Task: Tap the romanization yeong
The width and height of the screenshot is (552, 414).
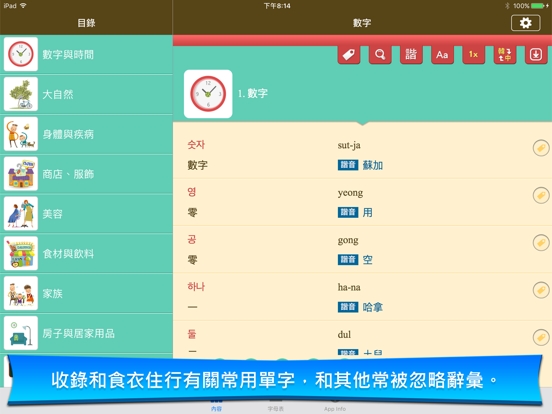Action: point(350,193)
